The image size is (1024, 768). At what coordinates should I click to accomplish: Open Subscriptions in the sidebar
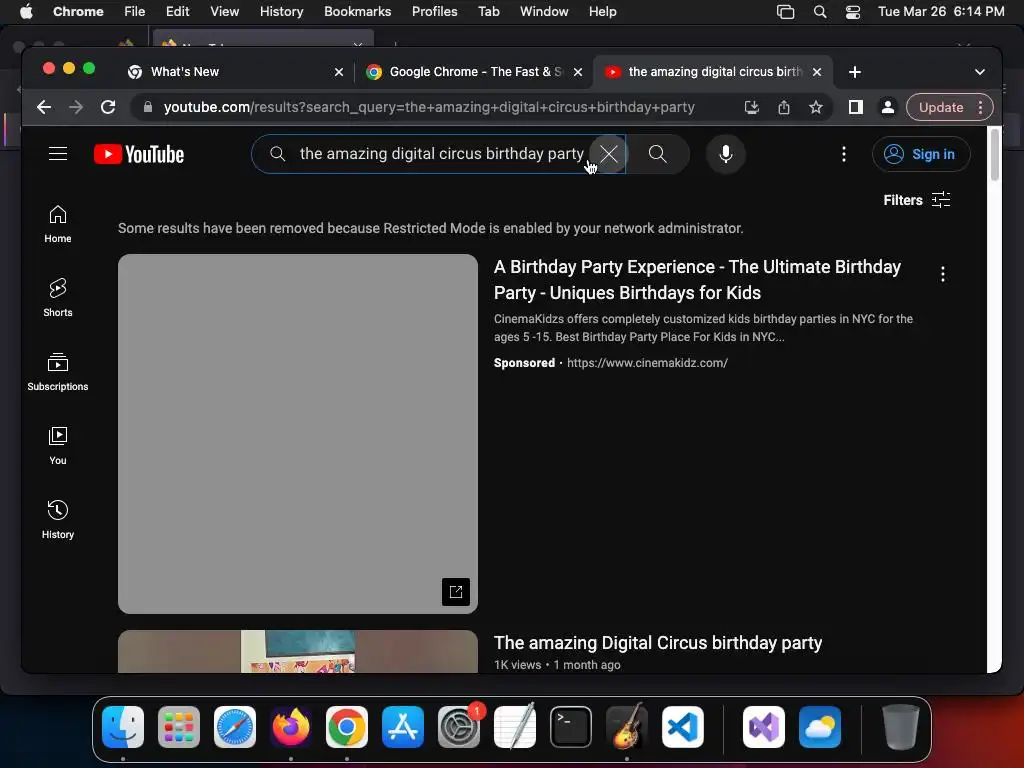[57, 372]
